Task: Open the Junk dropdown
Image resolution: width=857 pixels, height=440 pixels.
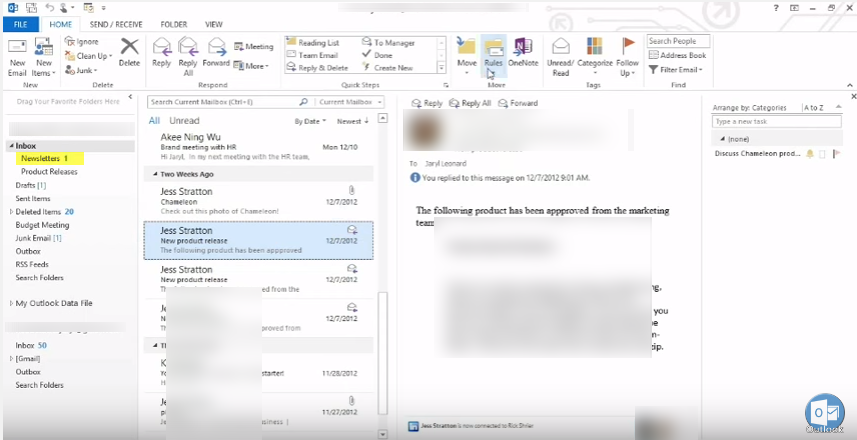Action: click(81, 70)
